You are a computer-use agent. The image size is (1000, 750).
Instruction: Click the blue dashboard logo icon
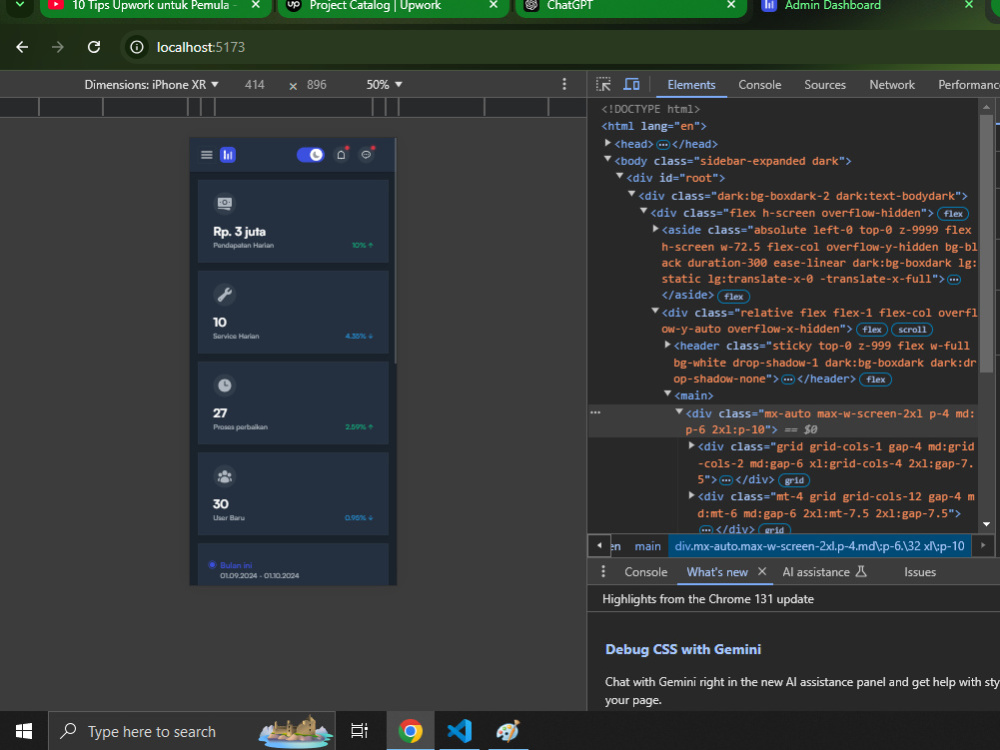coord(228,155)
